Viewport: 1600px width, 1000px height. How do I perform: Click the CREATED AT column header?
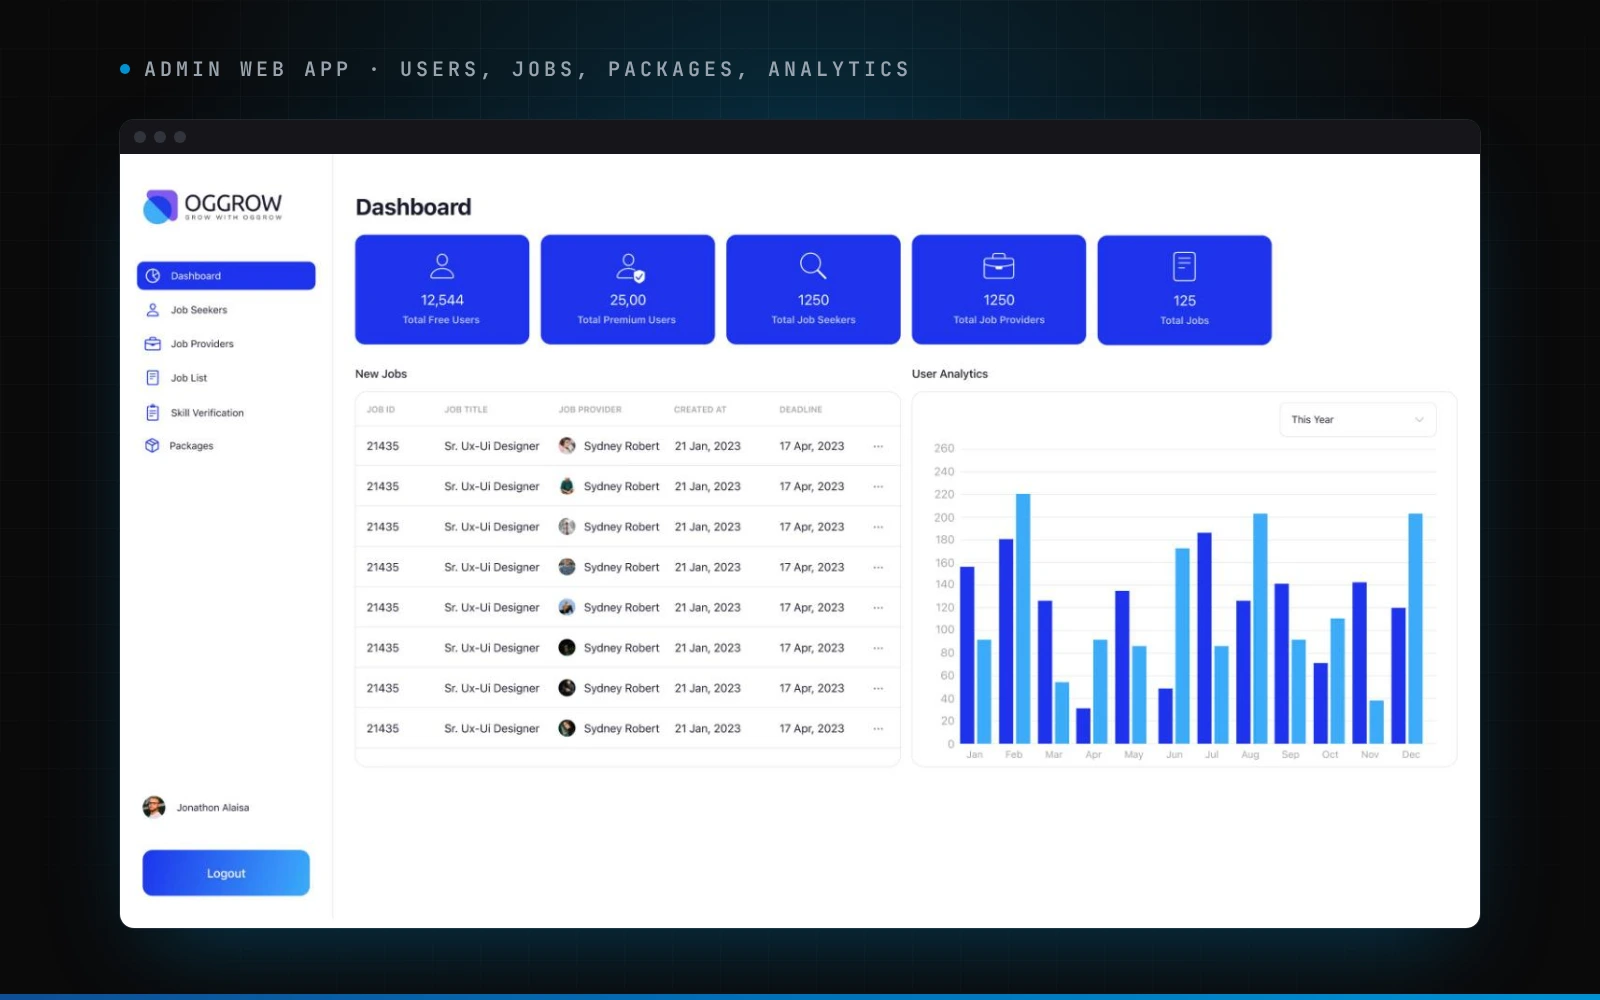700,410
